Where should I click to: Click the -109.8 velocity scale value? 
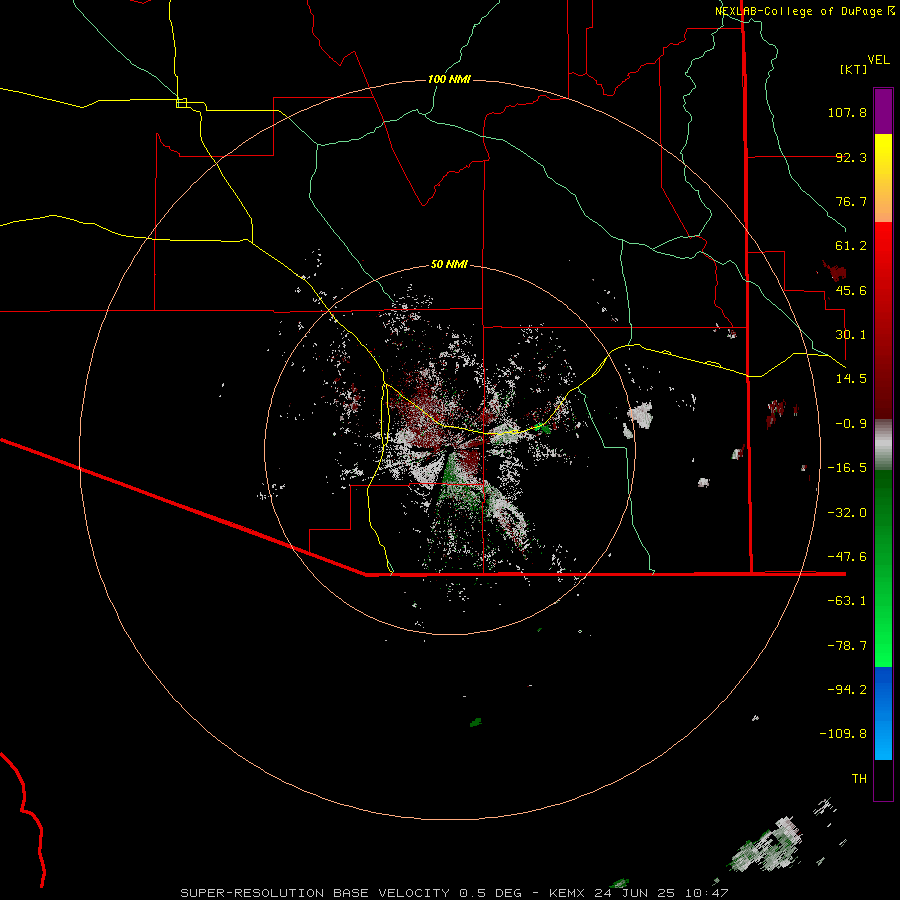click(x=843, y=734)
